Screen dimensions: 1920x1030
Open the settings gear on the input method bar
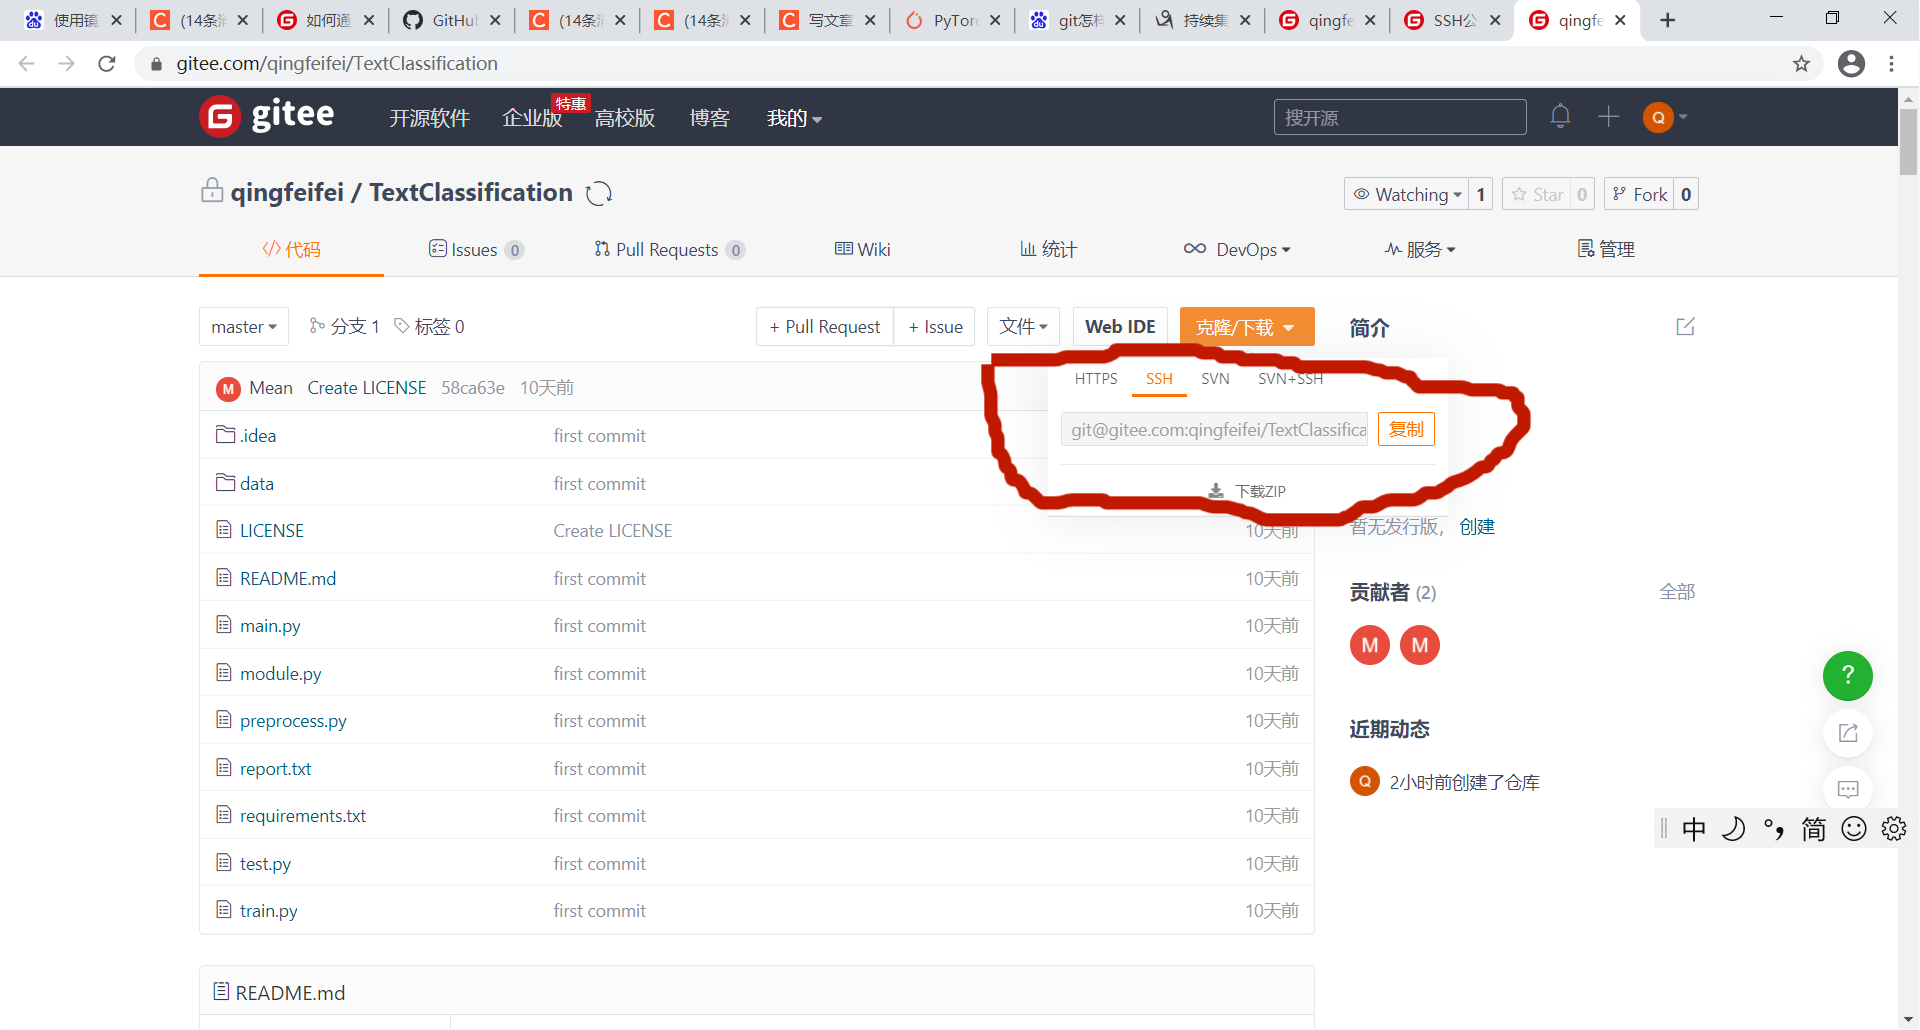pyautogui.click(x=1893, y=828)
